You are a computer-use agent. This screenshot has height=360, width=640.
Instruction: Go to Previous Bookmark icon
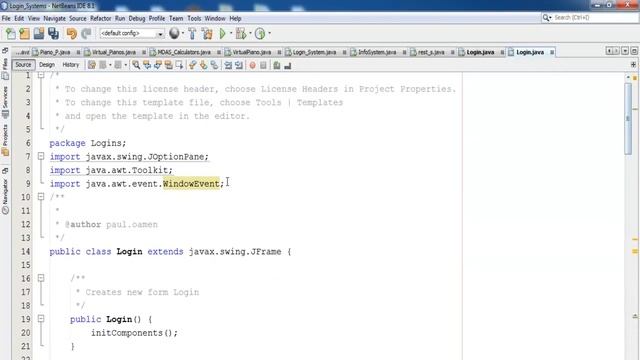(193, 65)
